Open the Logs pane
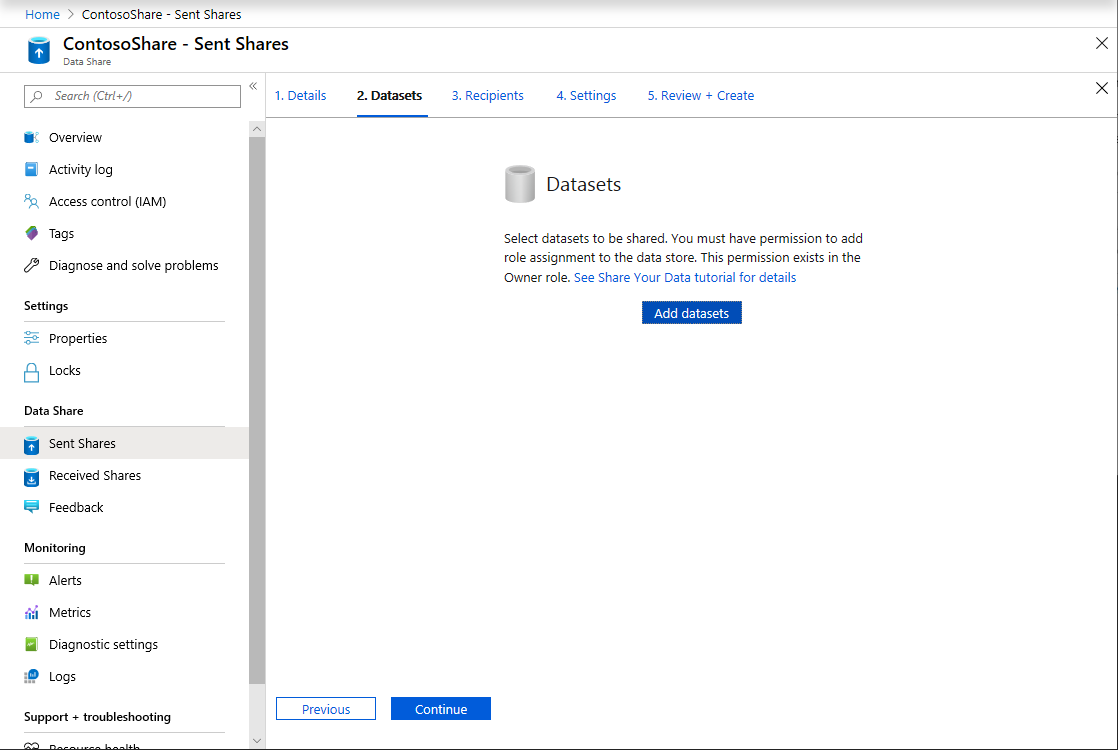 click(x=60, y=676)
